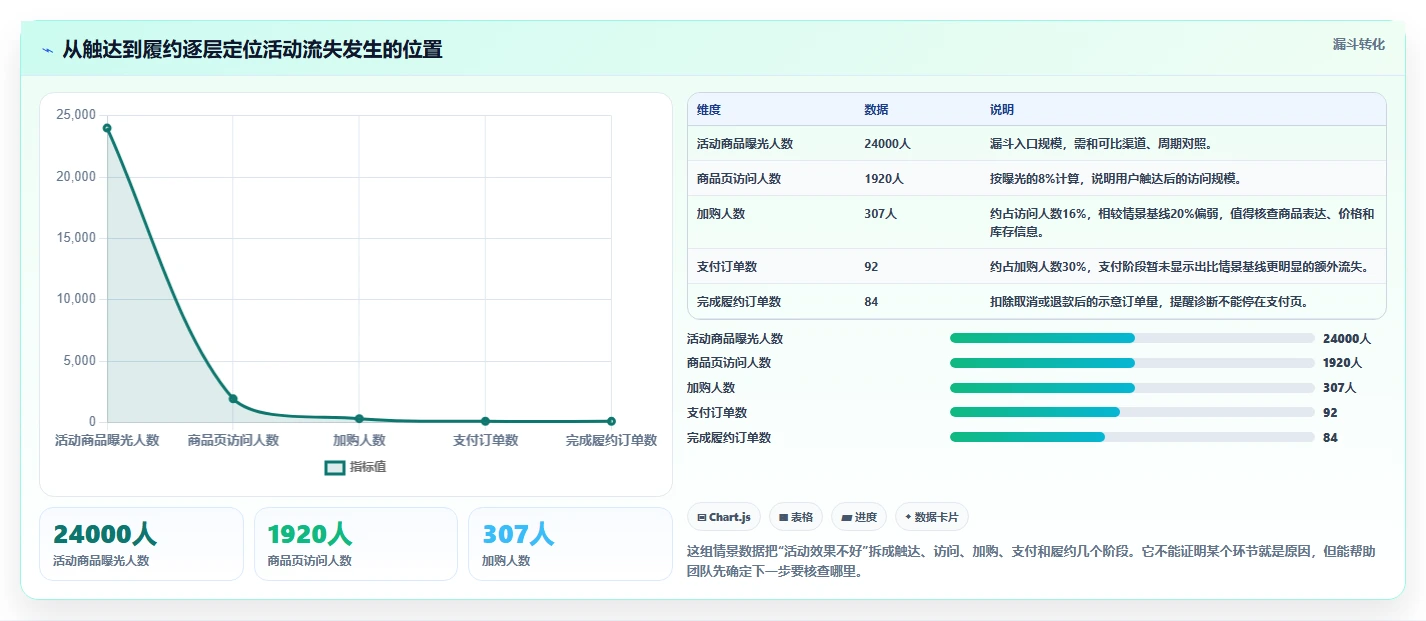Viewport: 1426px width, 621px height.
Task: Click the panel title 从触达到履约逐层定位活动流失发生的位置
Action: 252,49
